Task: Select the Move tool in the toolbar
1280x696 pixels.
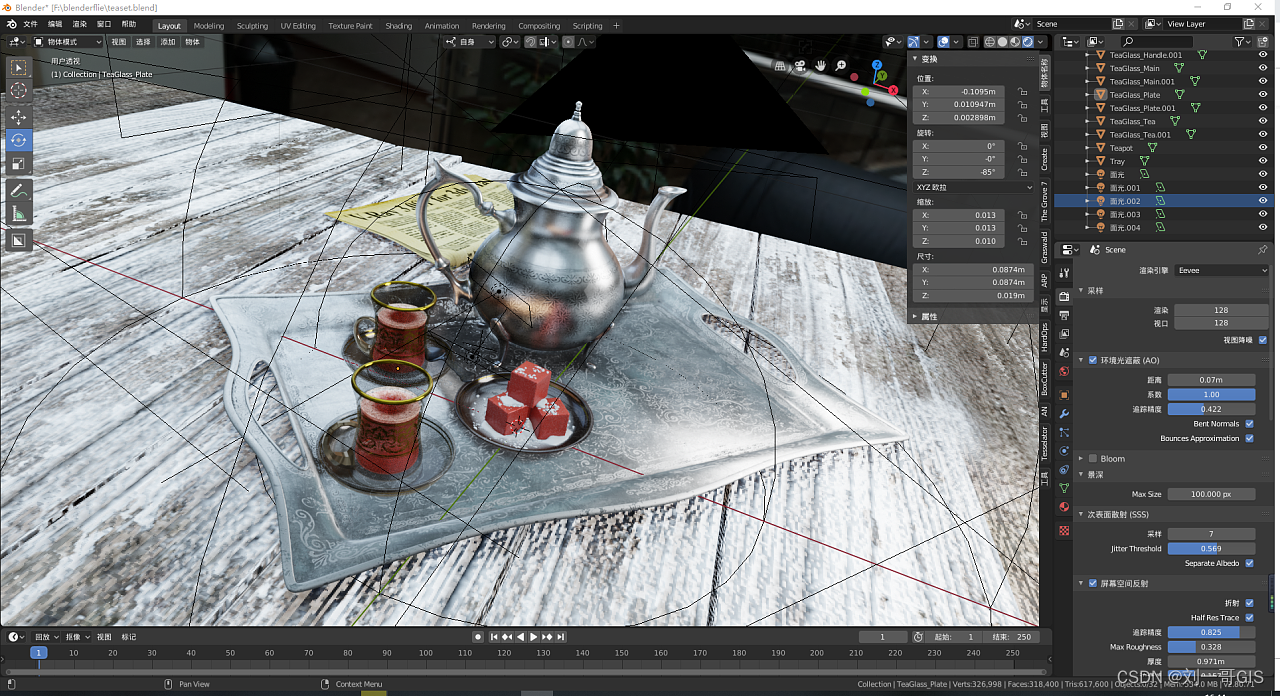Action: [19, 116]
